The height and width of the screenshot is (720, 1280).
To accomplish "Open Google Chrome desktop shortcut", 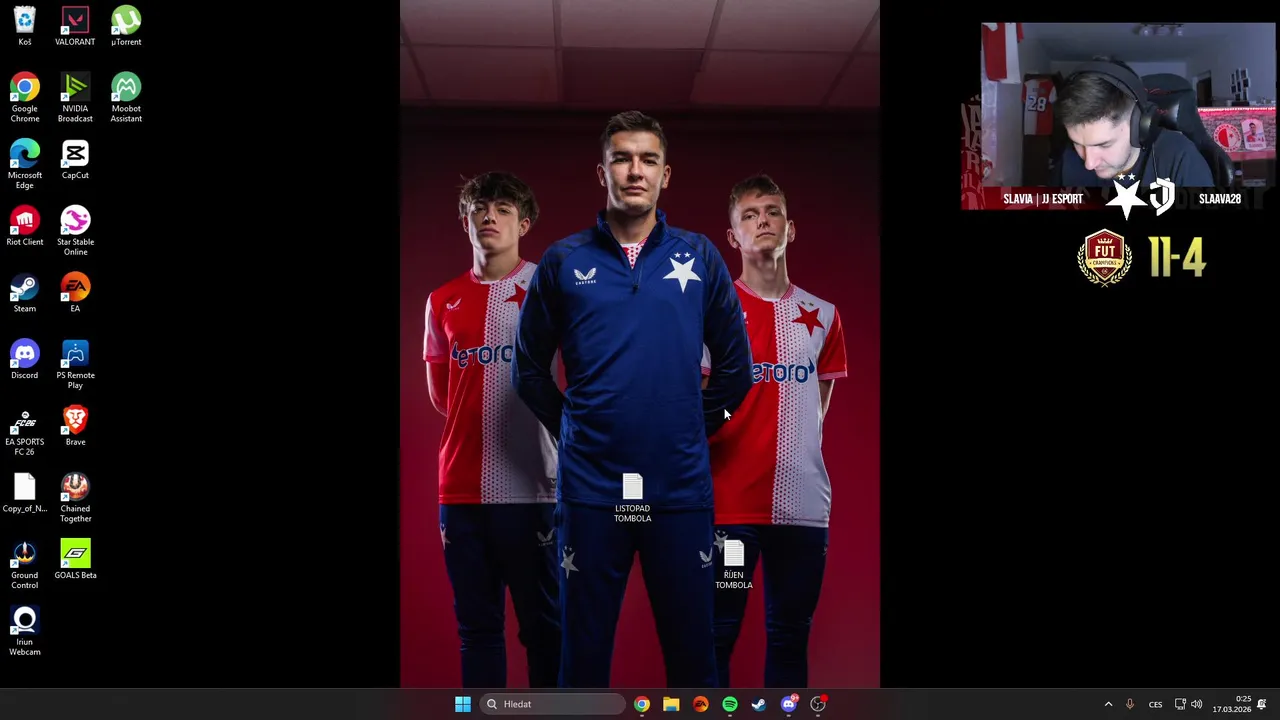I will [25, 98].
